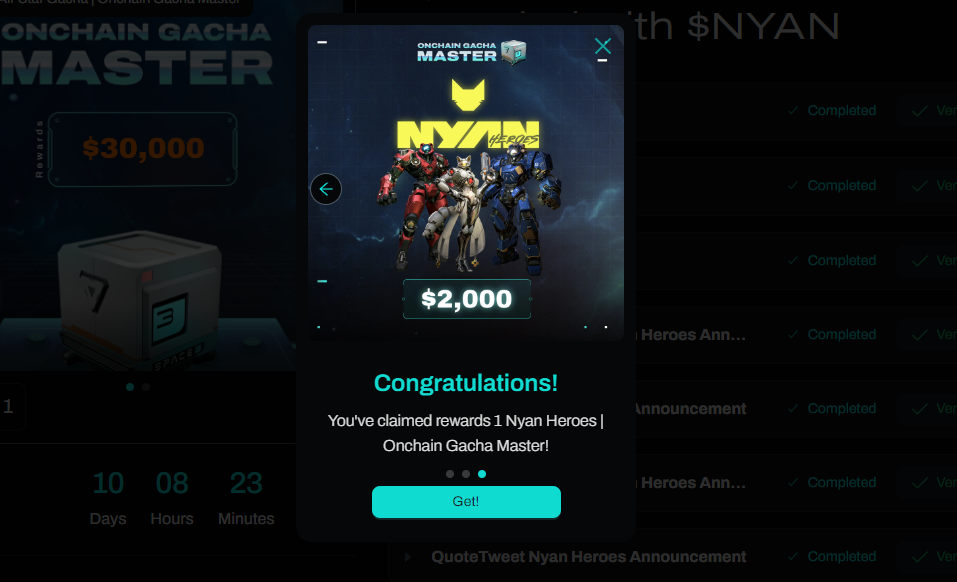Screen dimensions: 957x582
Task: Click the $30,000 rewards box
Action: click(x=143, y=148)
